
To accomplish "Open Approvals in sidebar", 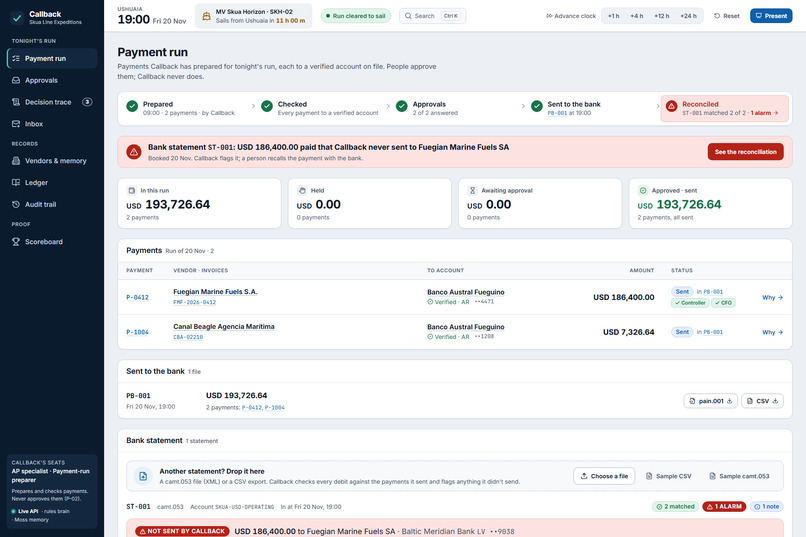I will pyautogui.click(x=52, y=80).
